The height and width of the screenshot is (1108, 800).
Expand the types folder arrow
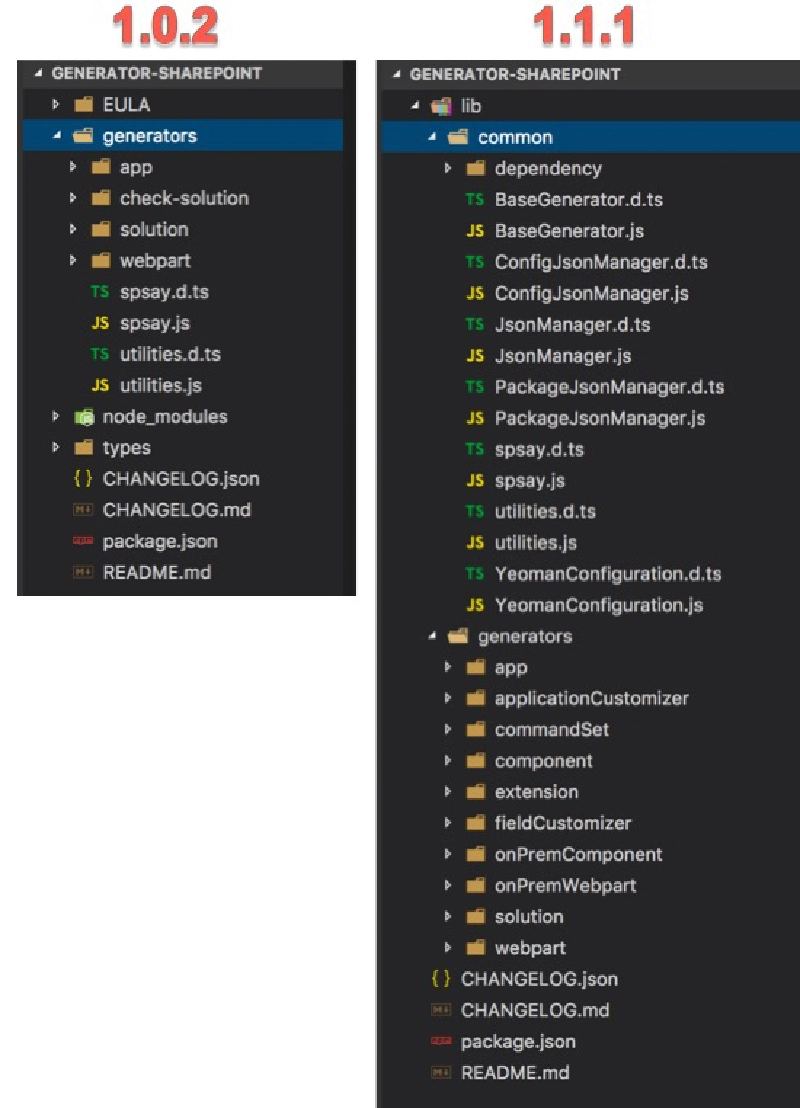(56, 447)
